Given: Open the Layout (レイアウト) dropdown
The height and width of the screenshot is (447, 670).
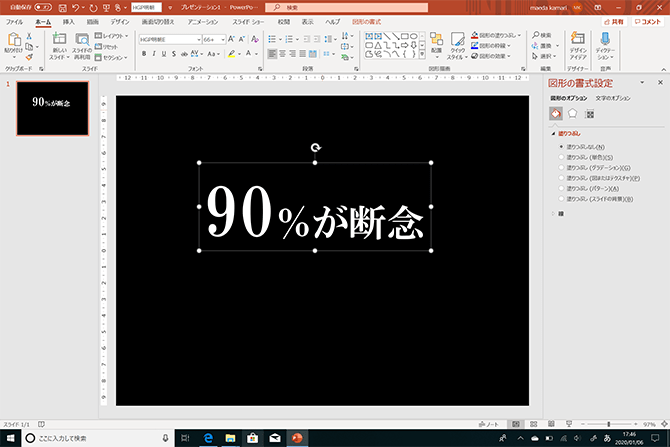Looking at the screenshot, I should (x=111, y=36).
